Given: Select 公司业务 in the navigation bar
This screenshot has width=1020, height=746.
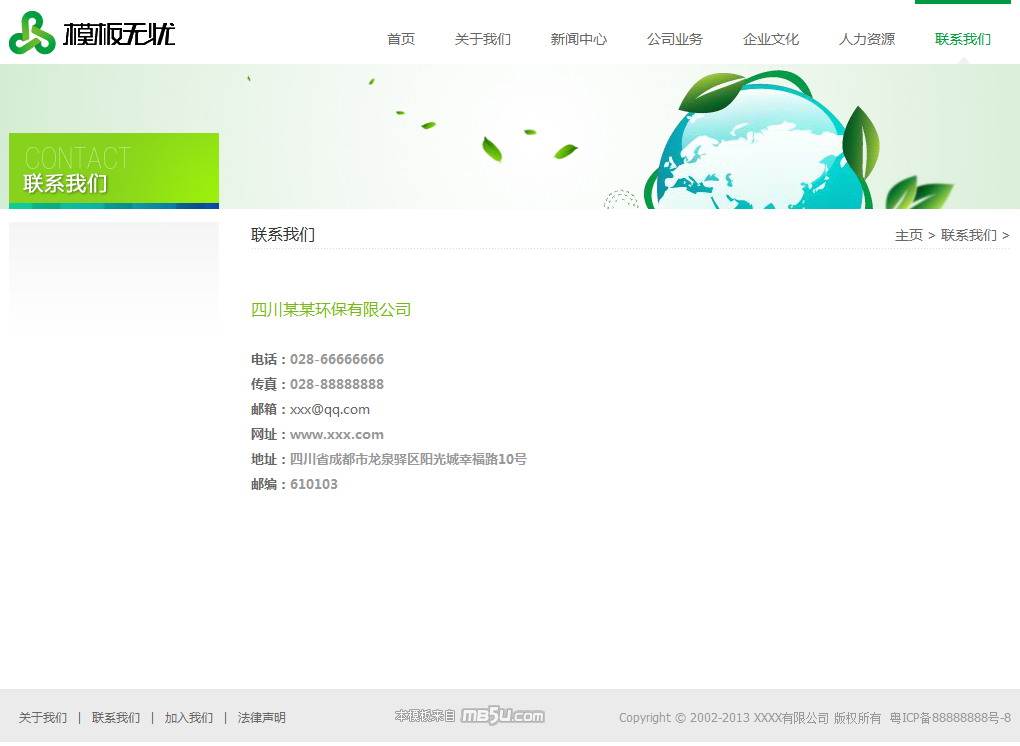Looking at the screenshot, I should [675, 39].
